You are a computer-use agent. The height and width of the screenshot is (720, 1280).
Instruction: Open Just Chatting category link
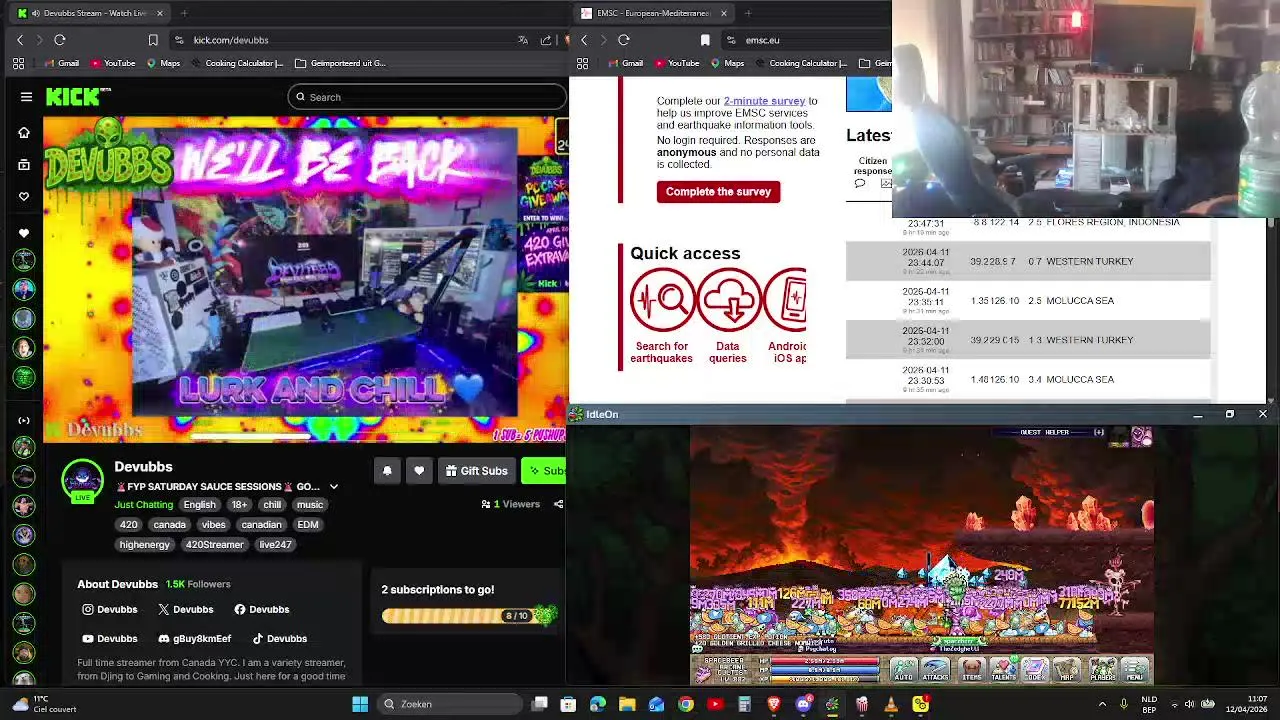tap(144, 505)
